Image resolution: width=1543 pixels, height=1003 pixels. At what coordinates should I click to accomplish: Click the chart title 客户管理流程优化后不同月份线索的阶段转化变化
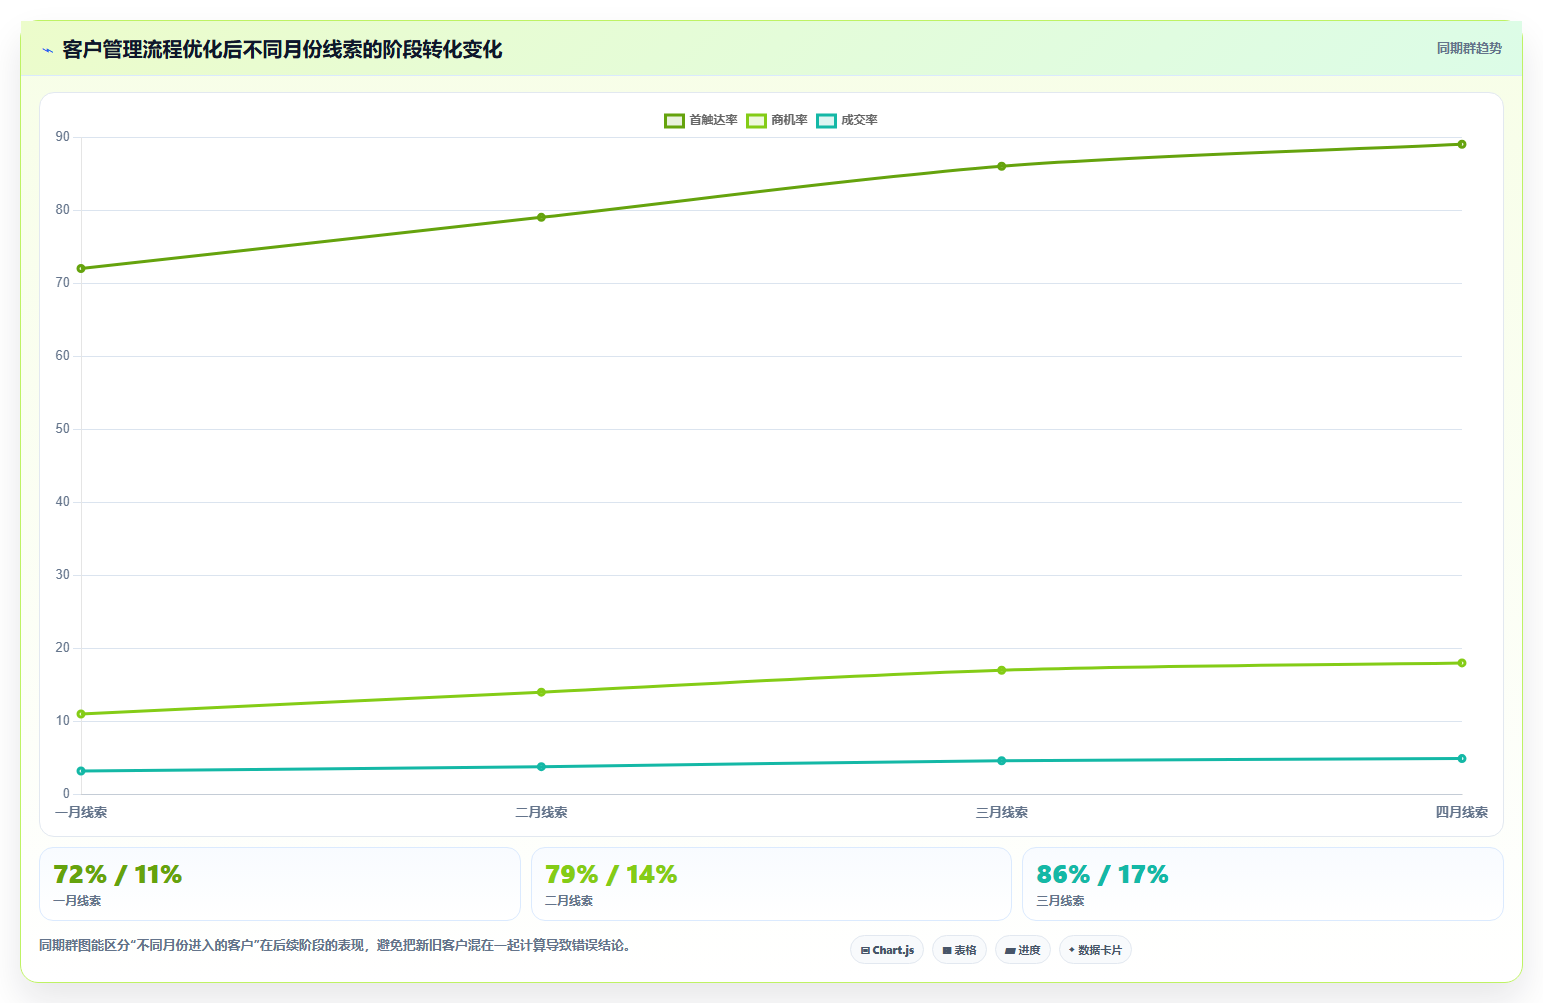[282, 50]
